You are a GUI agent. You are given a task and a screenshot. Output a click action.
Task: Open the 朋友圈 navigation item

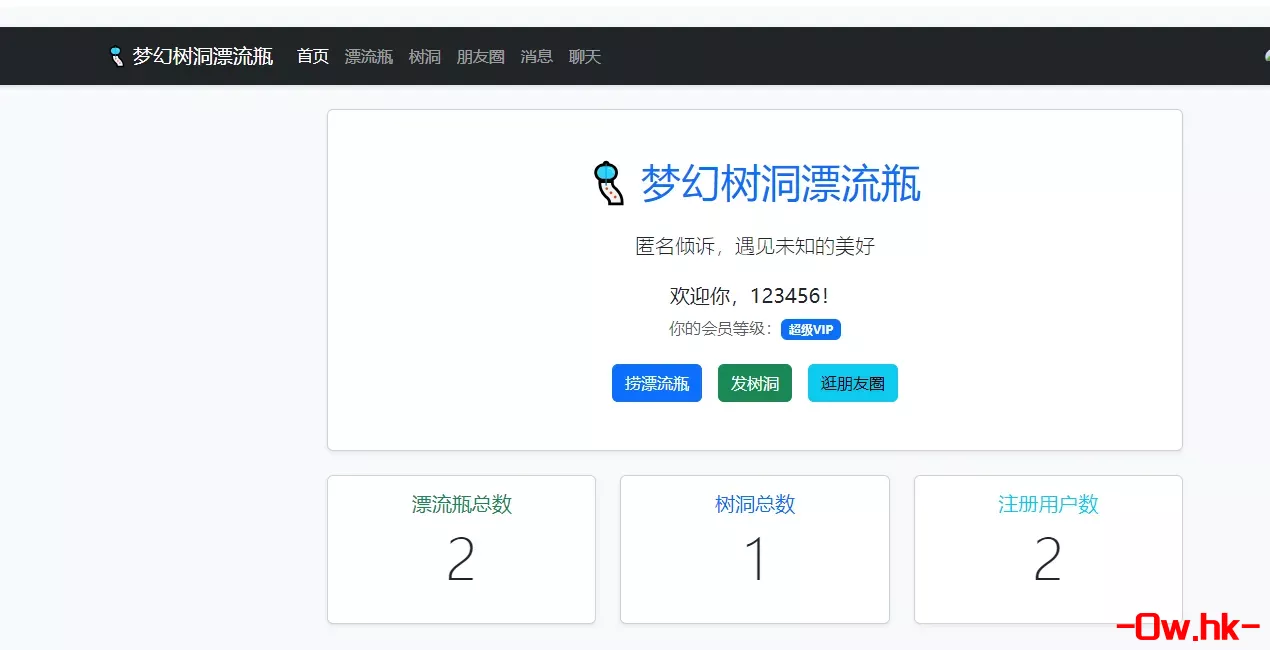(481, 56)
